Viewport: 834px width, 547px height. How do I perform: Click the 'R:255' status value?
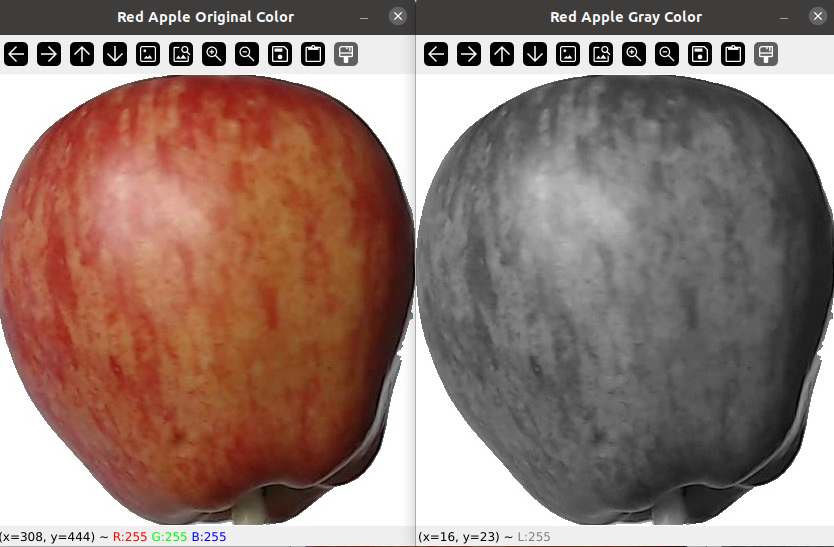point(130,536)
